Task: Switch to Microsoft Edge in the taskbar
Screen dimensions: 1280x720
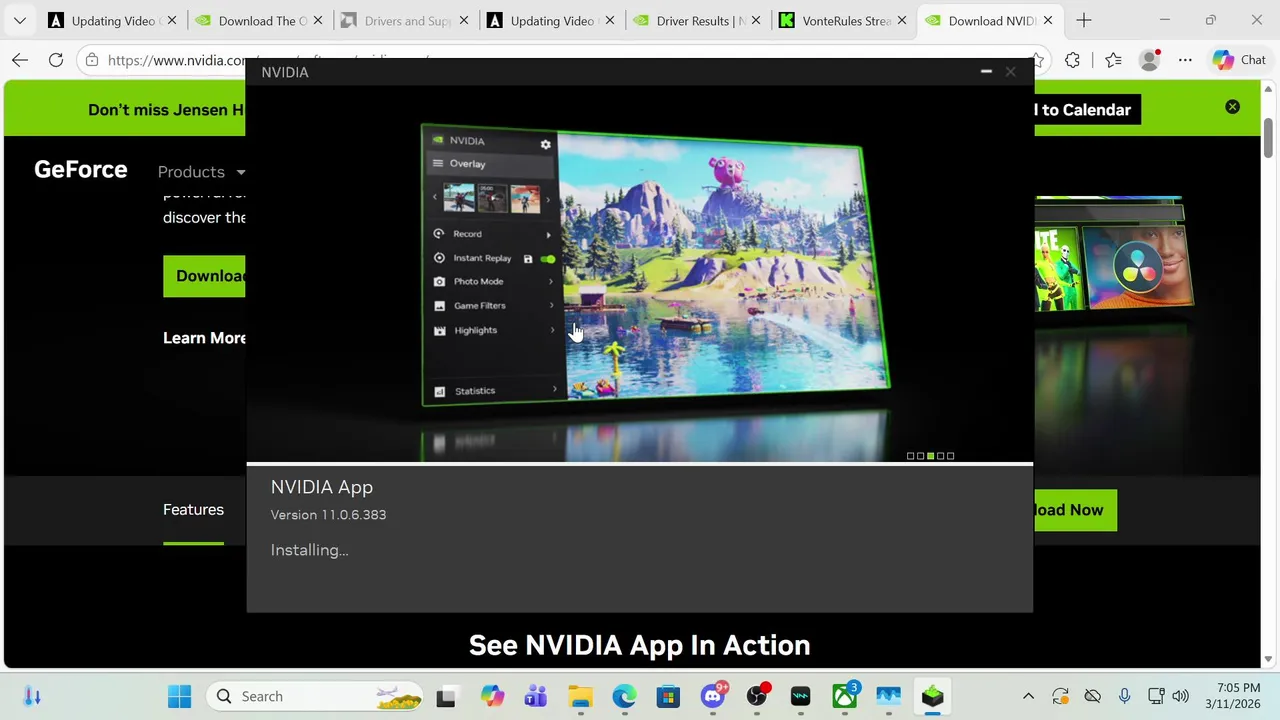Action: click(624, 696)
